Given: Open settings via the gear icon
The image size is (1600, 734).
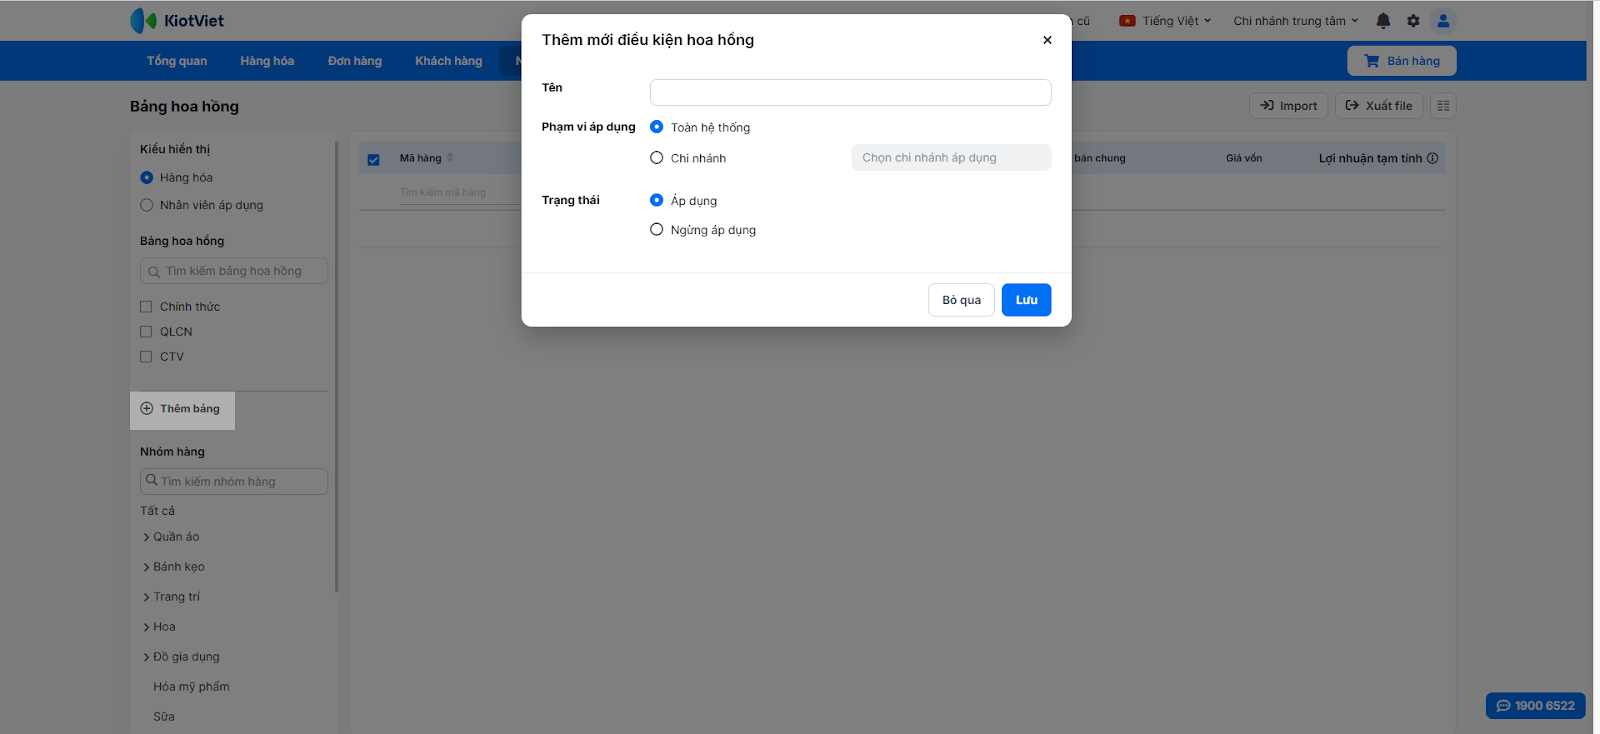Looking at the screenshot, I should (1413, 20).
